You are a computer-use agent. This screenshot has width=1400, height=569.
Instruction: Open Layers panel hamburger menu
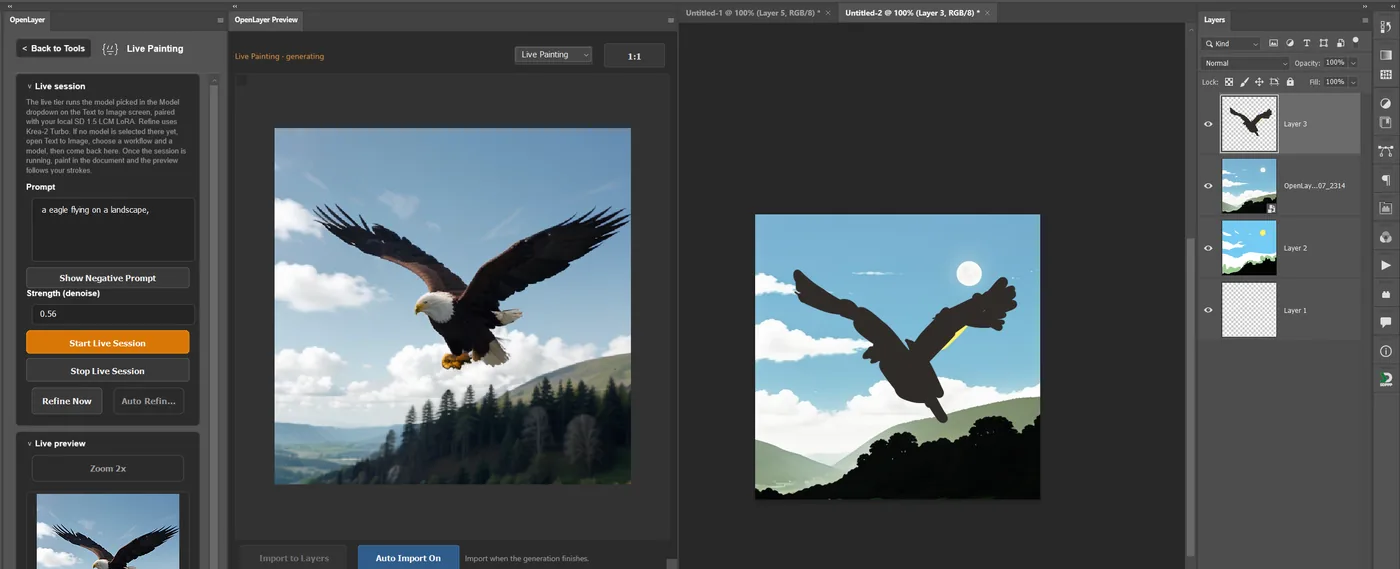pos(1365,20)
